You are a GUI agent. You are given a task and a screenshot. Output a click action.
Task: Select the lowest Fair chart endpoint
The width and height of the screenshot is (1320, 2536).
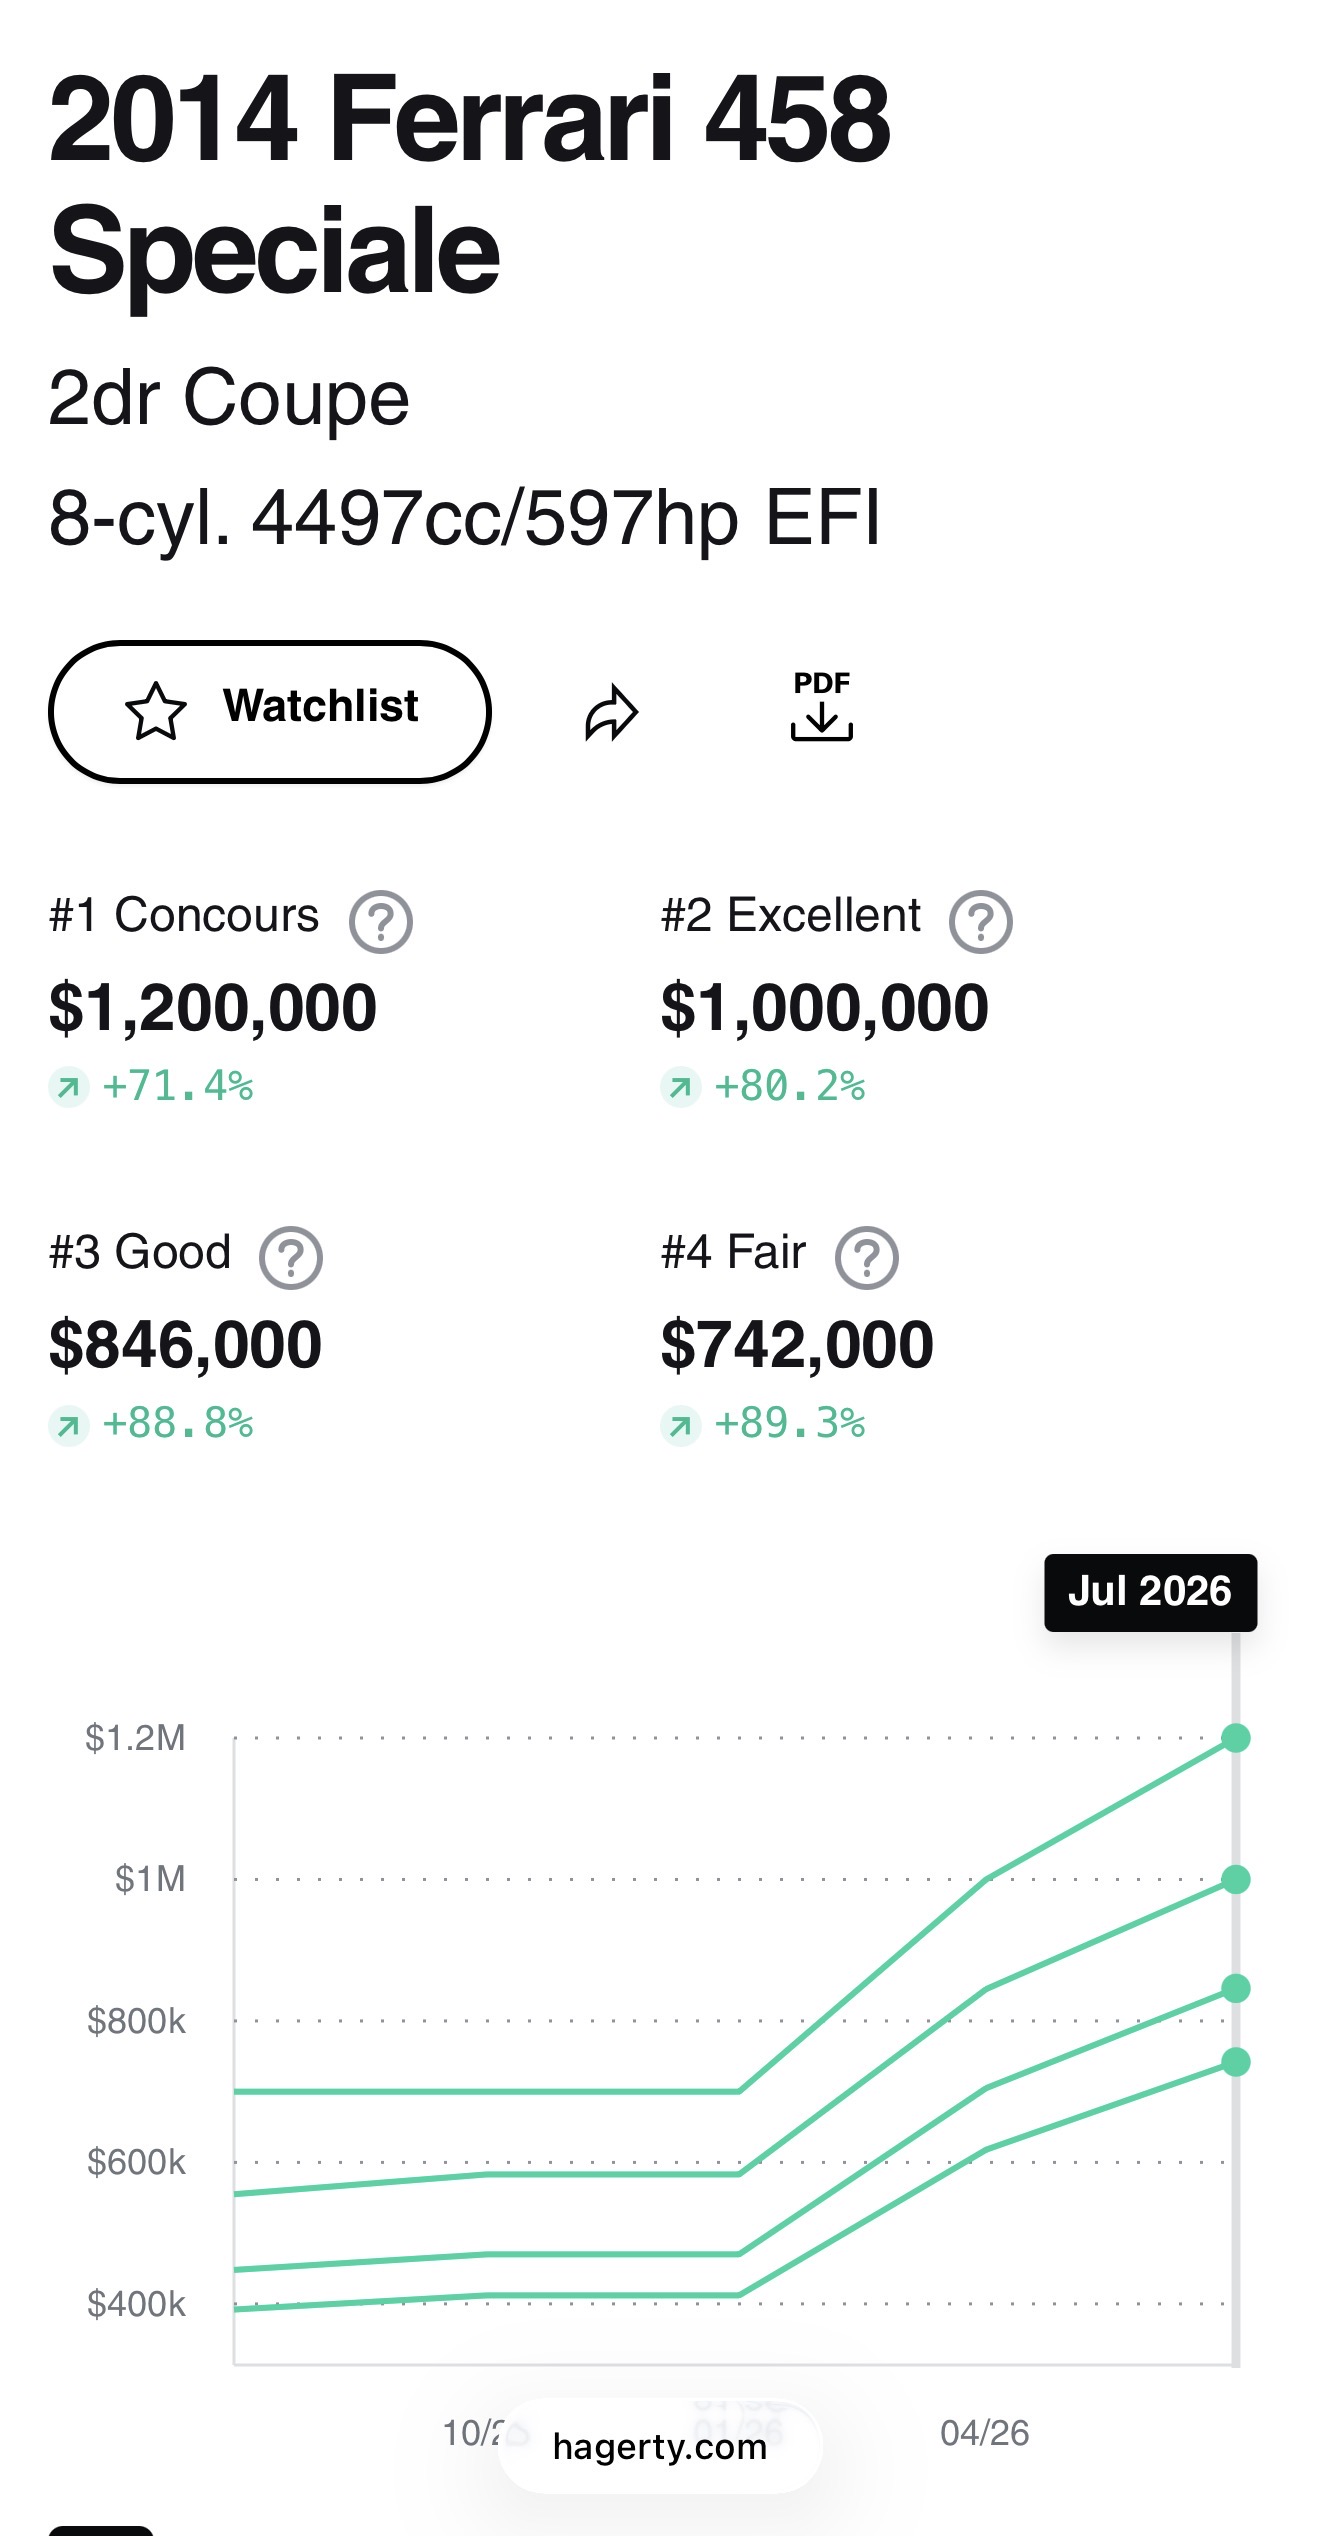click(x=1235, y=2061)
